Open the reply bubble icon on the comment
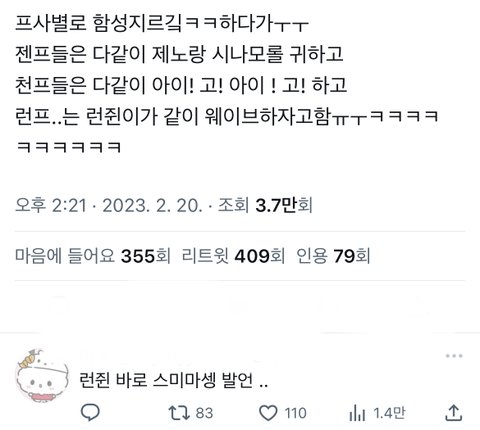 coord(90,413)
